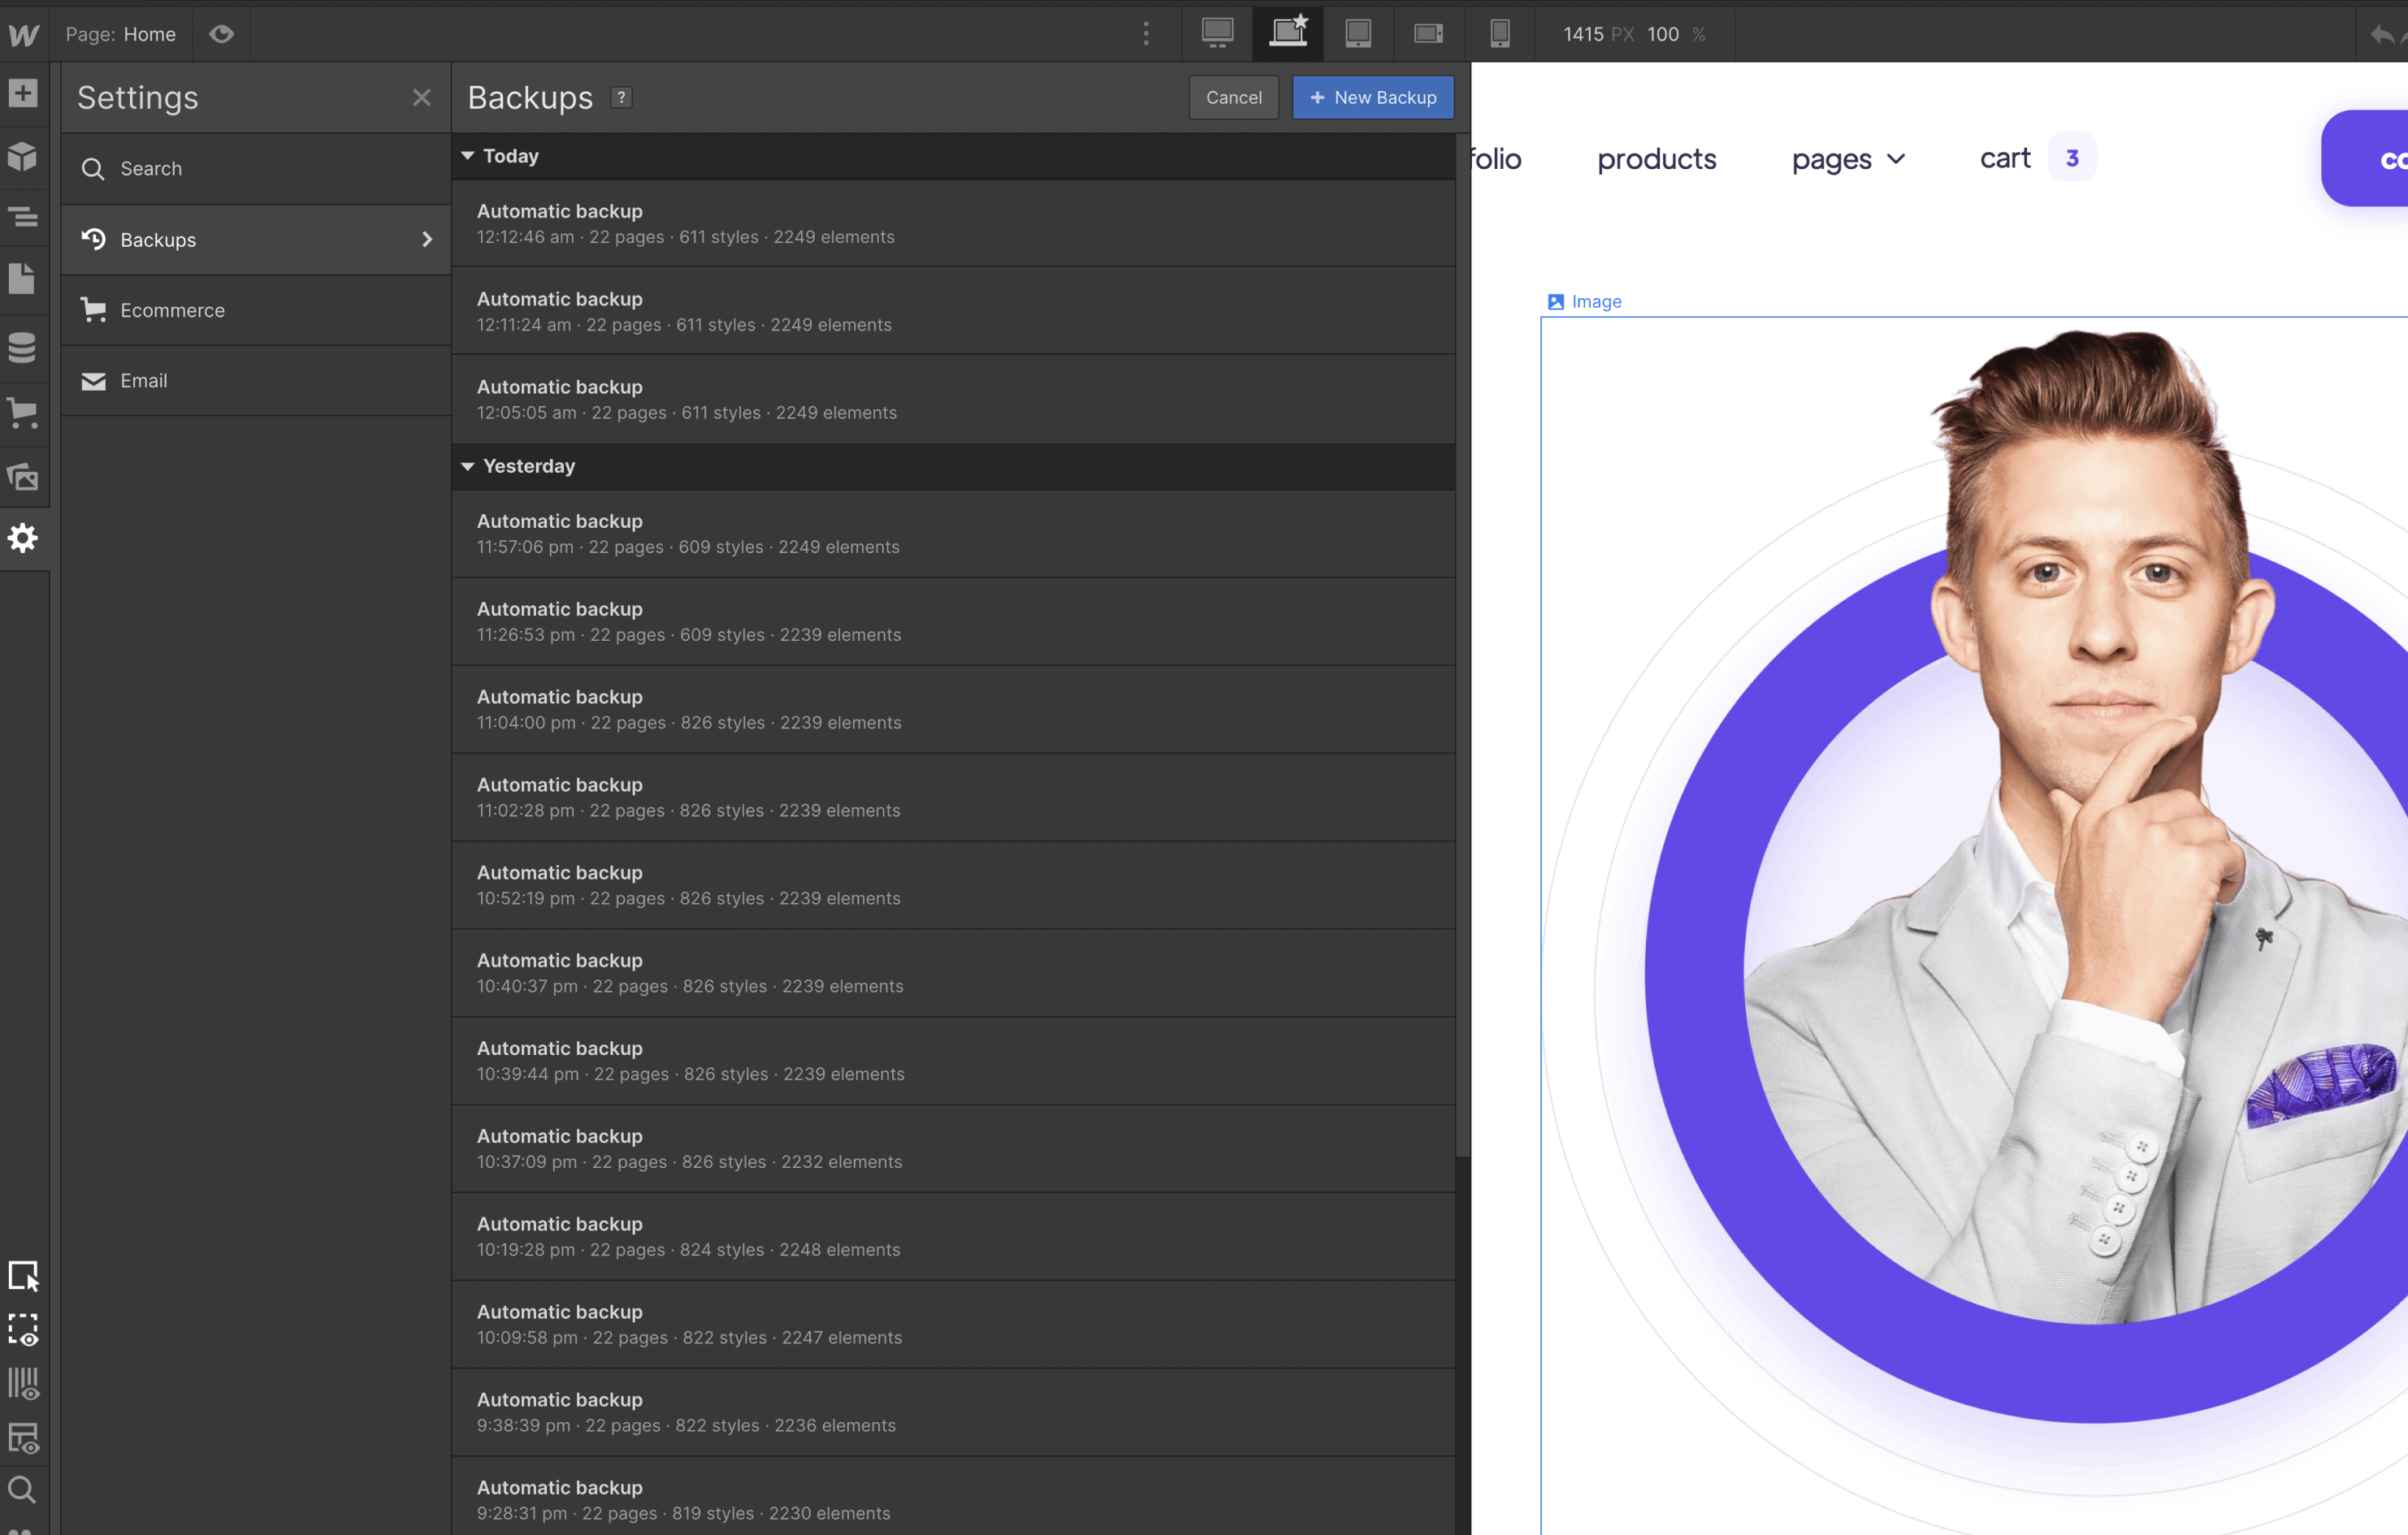Toggle grid overlay visibility icon
This screenshot has height=1535, width=2408.
pyautogui.click(x=23, y=1384)
